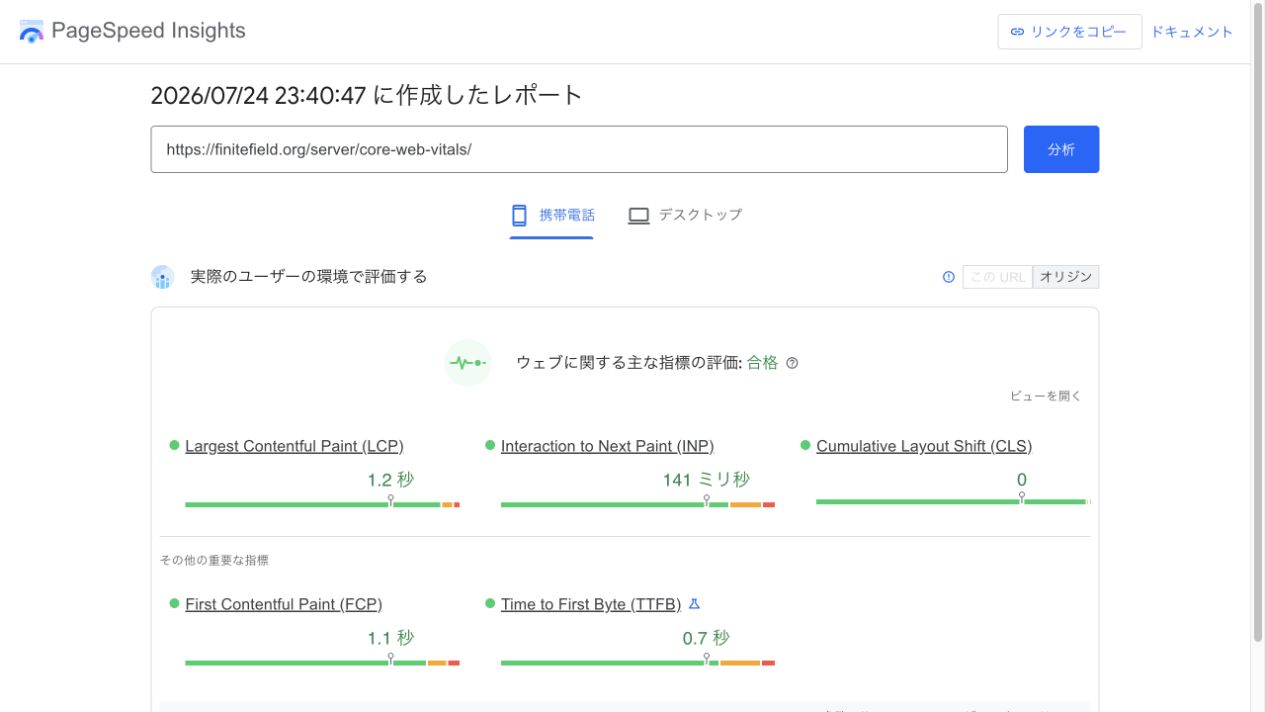The height and width of the screenshot is (712, 1265).
Task: Click the link icon in copy-link button
Action: coord(1017,32)
